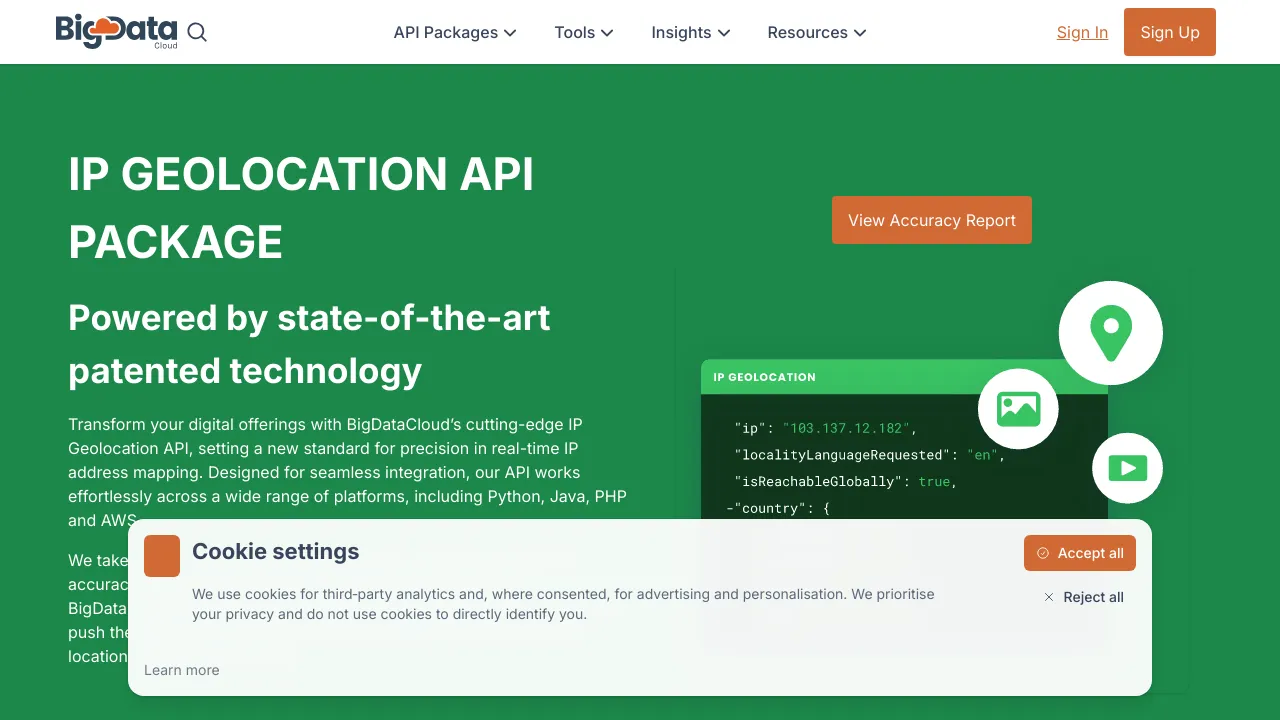Reject all cookies
The image size is (1280, 720).
point(1083,597)
